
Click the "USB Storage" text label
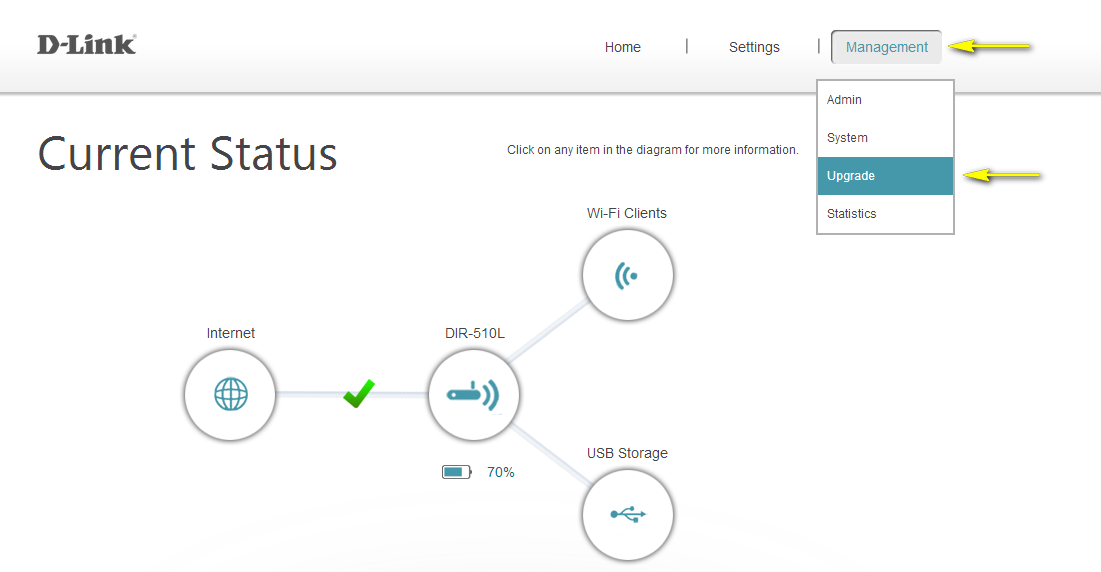pyautogui.click(x=627, y=453)
